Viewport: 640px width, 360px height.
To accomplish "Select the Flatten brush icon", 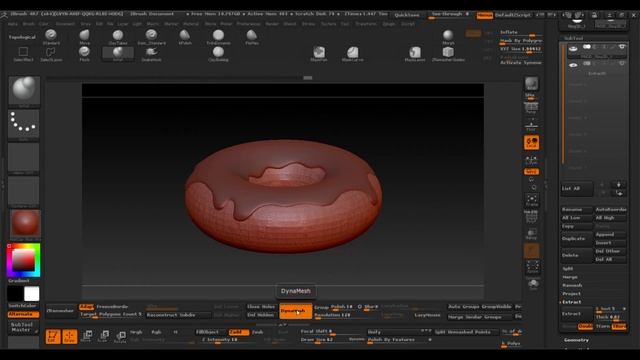I will [x=252, y=37].
